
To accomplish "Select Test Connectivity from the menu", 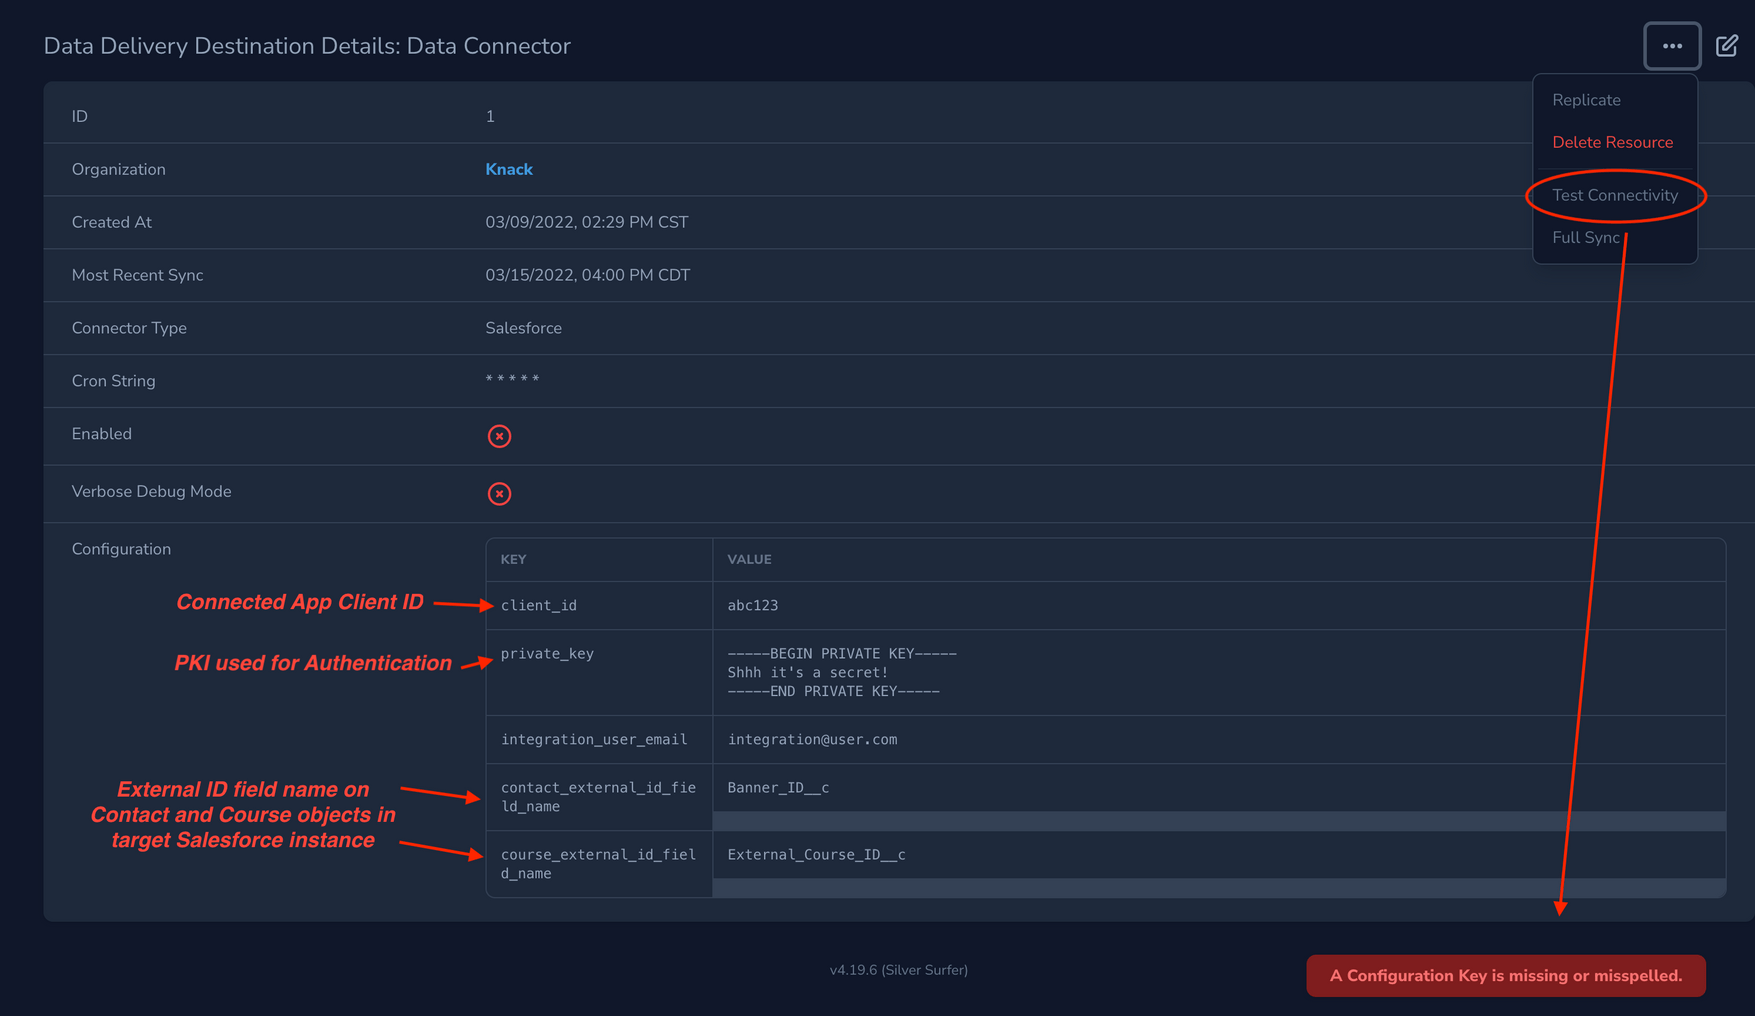I will tap(1613, 195).
